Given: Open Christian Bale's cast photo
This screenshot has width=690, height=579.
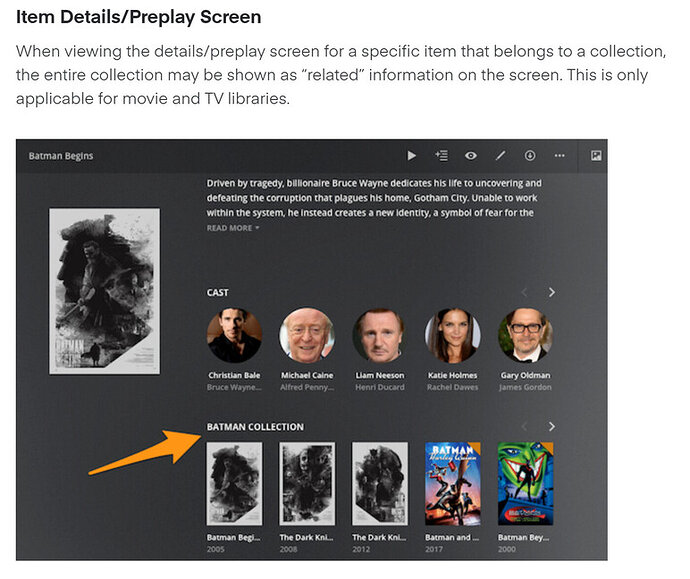Looking at the screenshot, I should coord(234,335).
